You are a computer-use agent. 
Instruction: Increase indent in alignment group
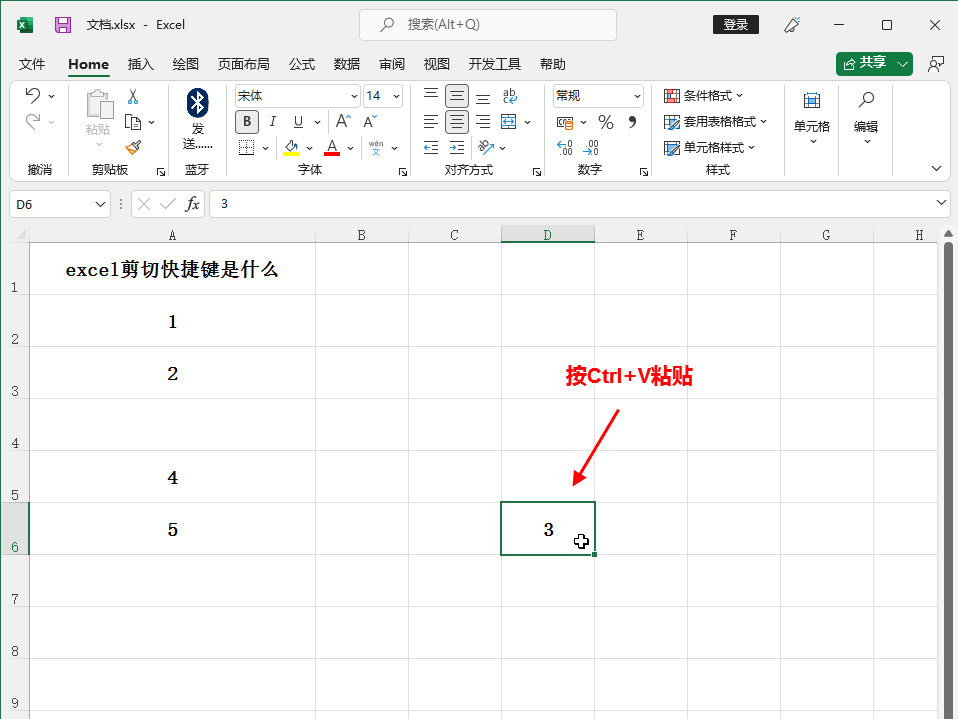(457, 147)
